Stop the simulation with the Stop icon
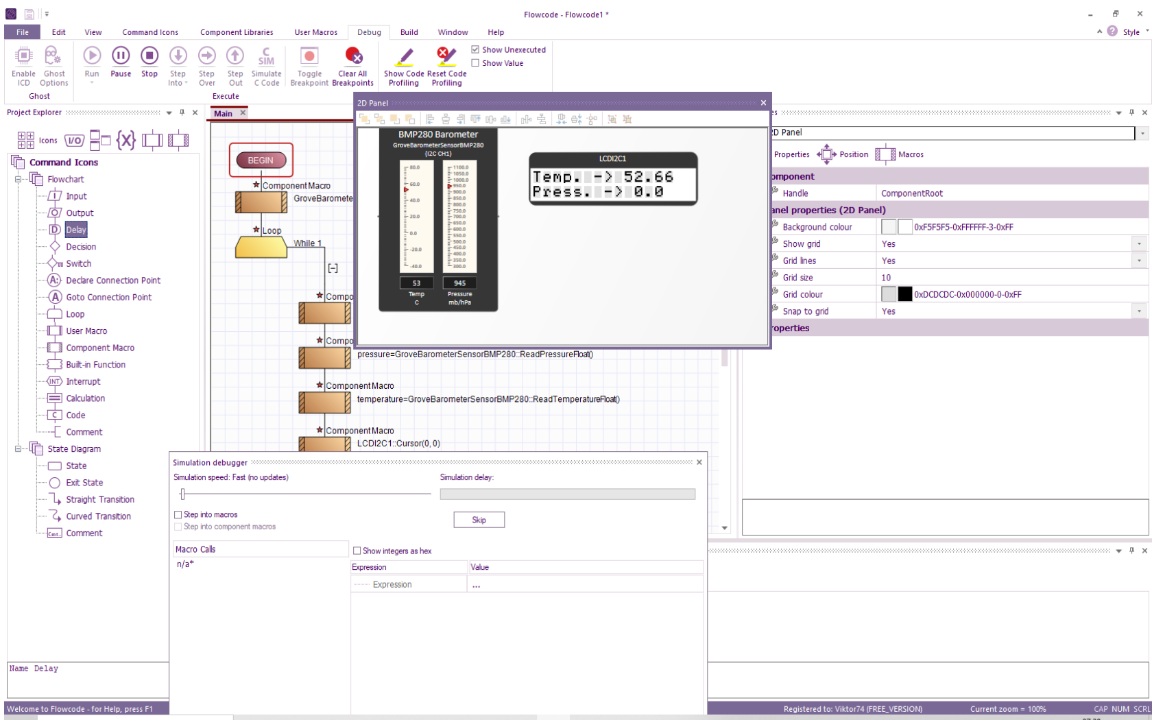Screen dimensions: 1152x720 (x=149, y=56)
